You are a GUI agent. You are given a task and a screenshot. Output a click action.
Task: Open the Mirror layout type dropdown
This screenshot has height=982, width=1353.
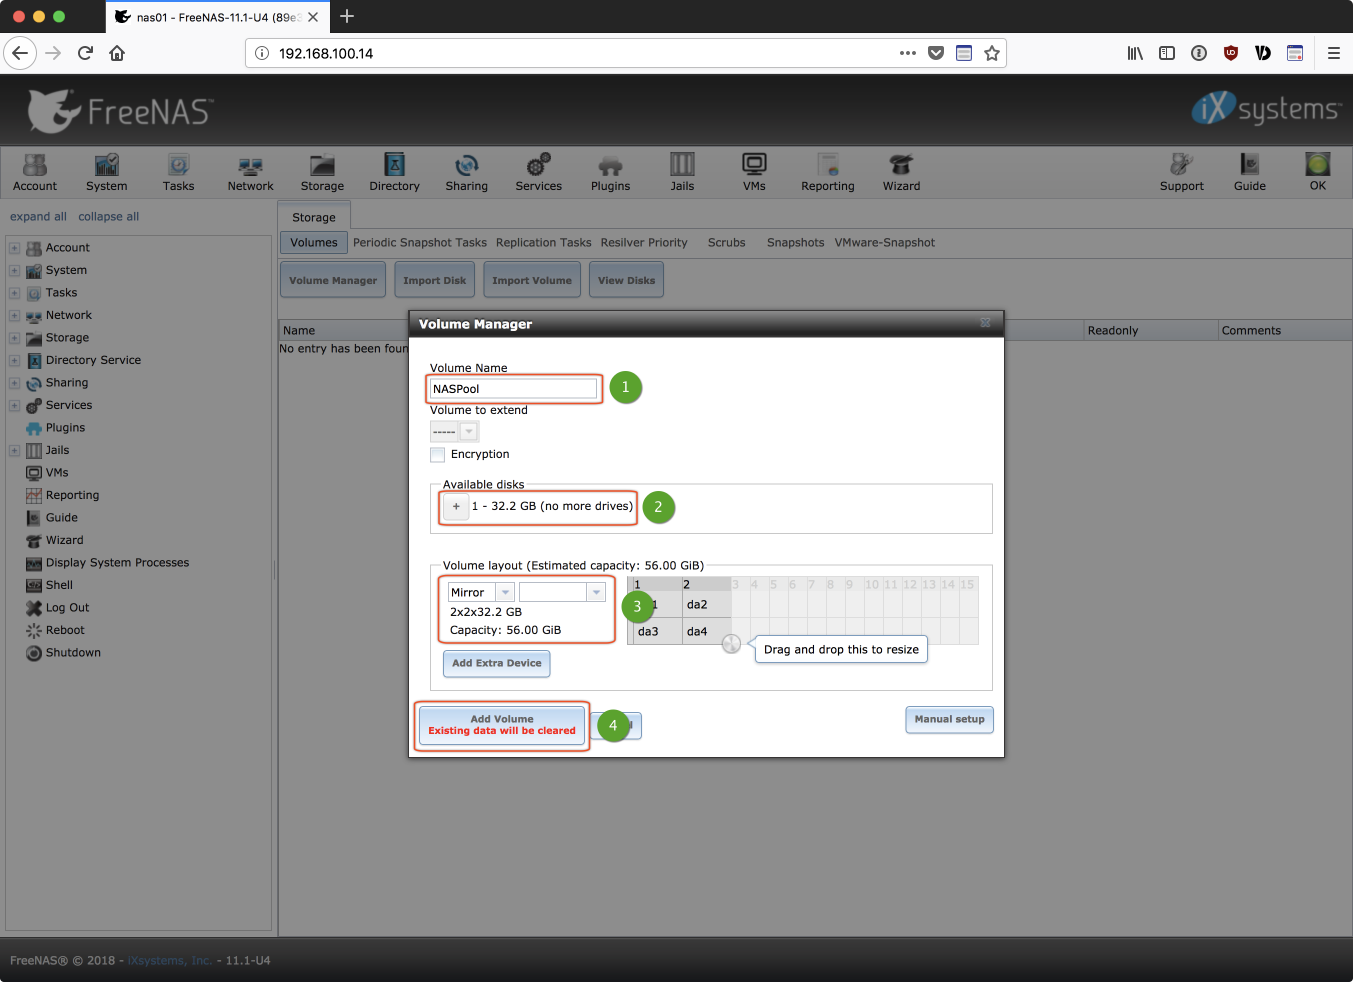coord(505,593)
